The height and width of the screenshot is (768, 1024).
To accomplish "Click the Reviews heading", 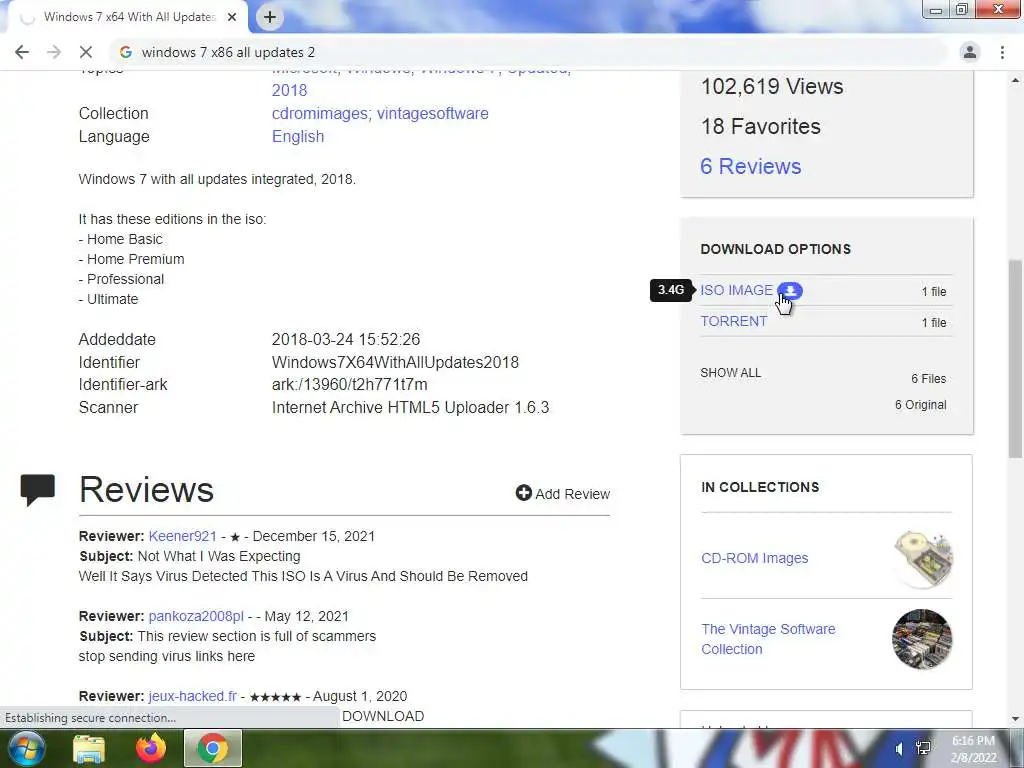I will click(146, 490).
